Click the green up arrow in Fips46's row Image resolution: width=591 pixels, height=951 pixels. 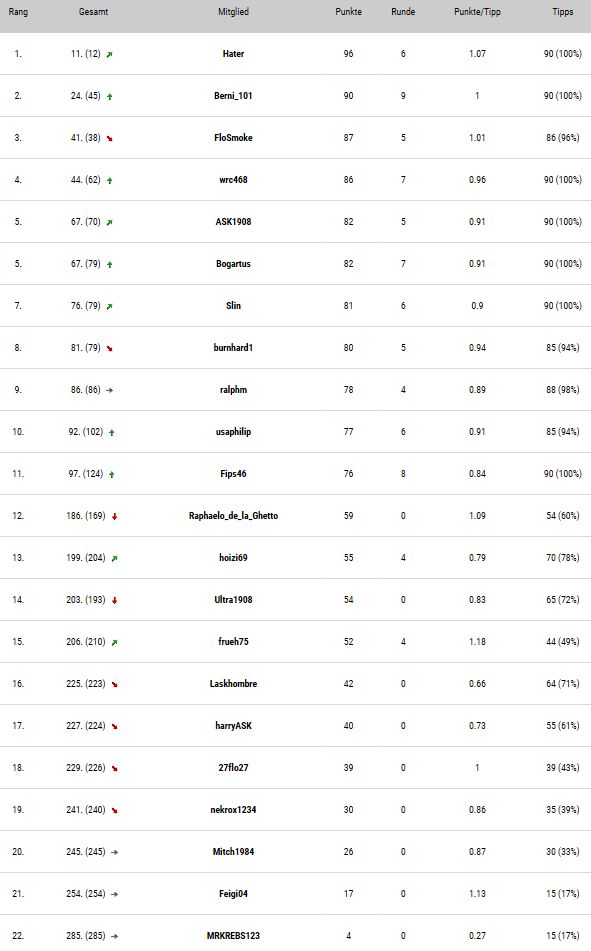[112, 474]
